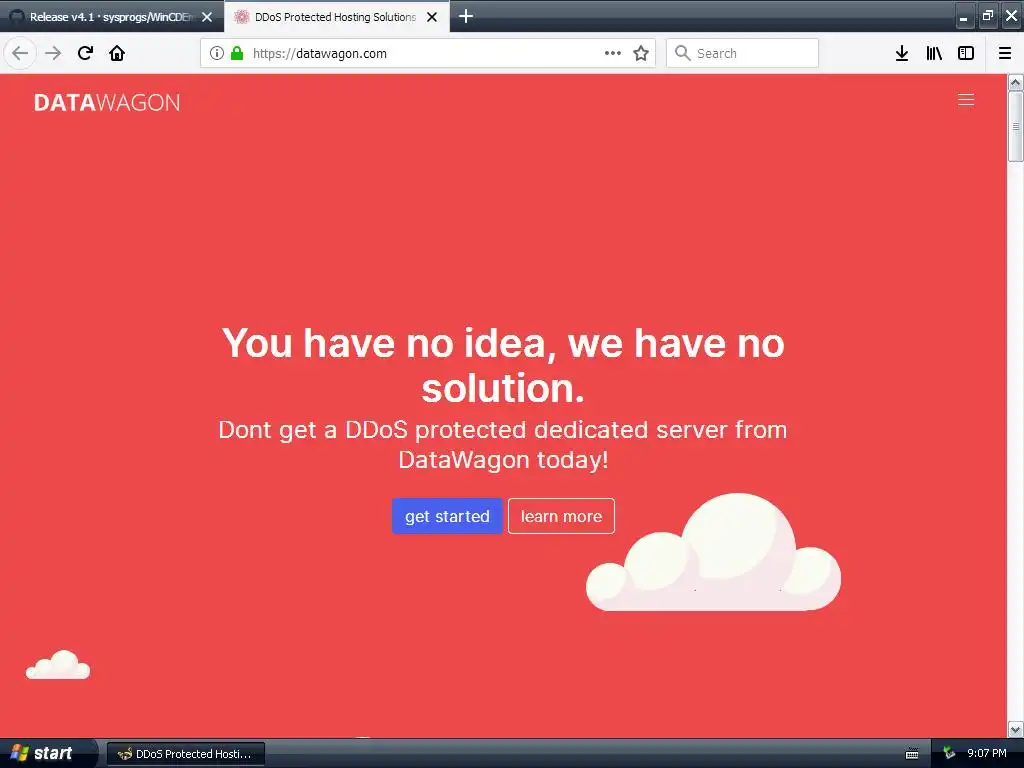This screenshot has width=1024, height=768.
Task: Select the DDoS Protected Hosti... taskbar button
Action: pyautogui.click(x=185, y=754)
